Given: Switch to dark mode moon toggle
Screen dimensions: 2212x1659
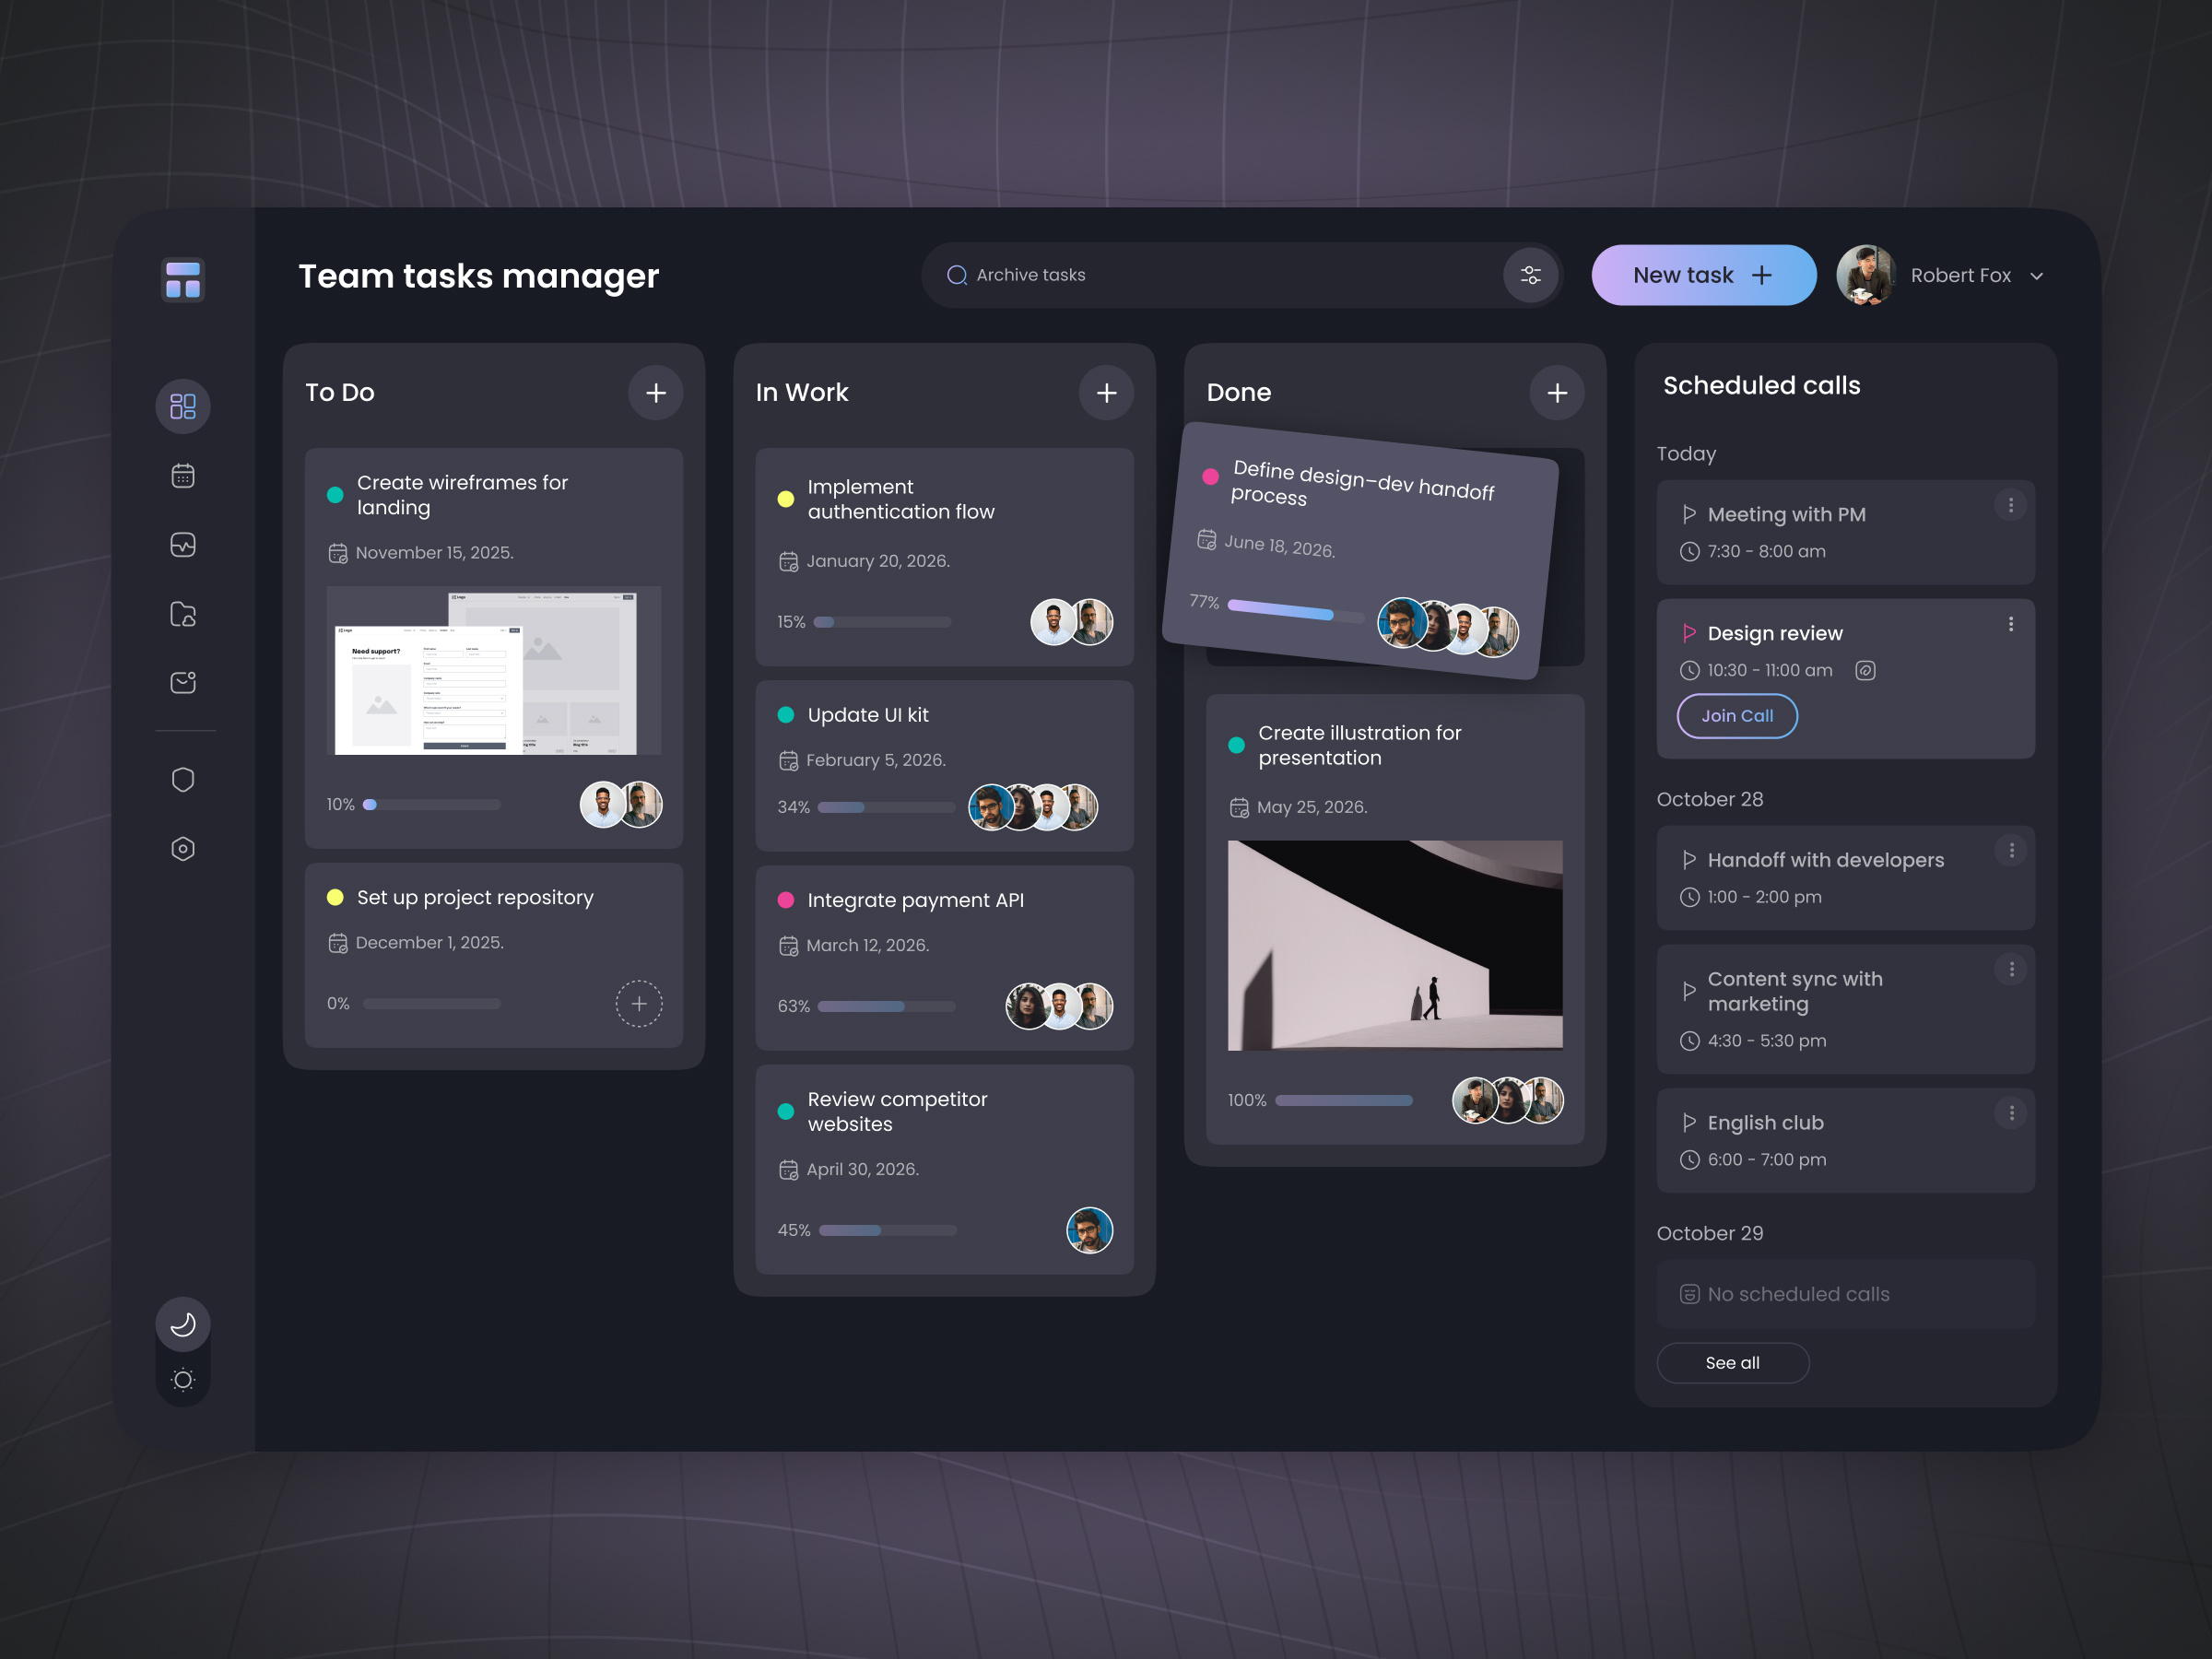Looking at the screenshot, I should (183, 1324).
